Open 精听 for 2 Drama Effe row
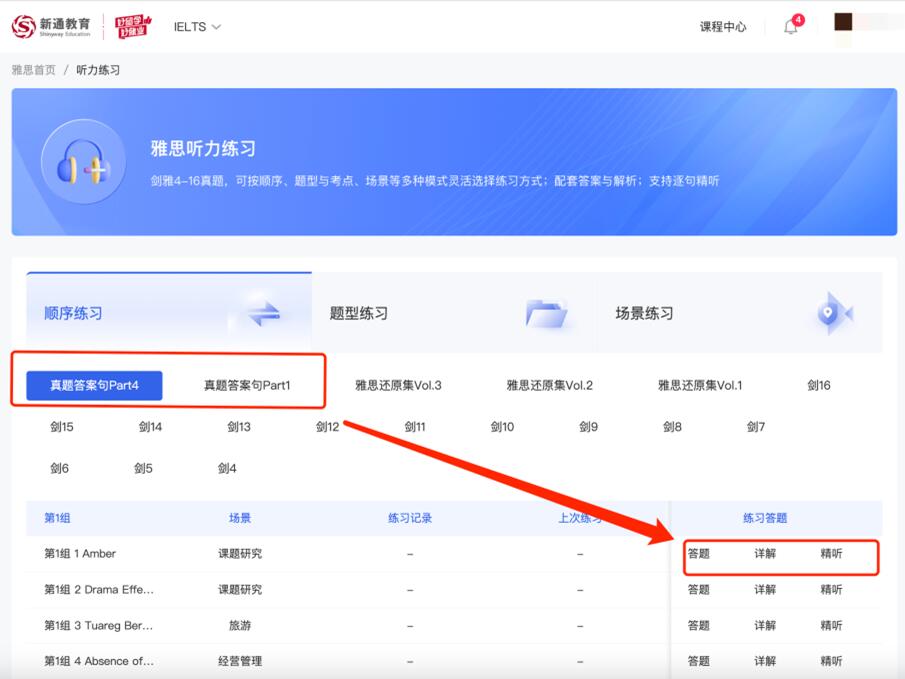This screenshot has width=905, height=679. [831, 590]
